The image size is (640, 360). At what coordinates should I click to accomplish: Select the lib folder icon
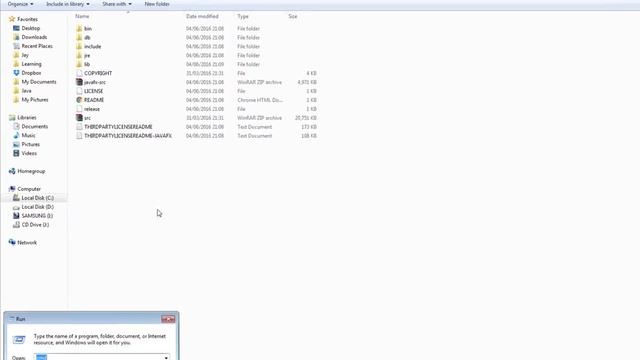pos(79,64)
